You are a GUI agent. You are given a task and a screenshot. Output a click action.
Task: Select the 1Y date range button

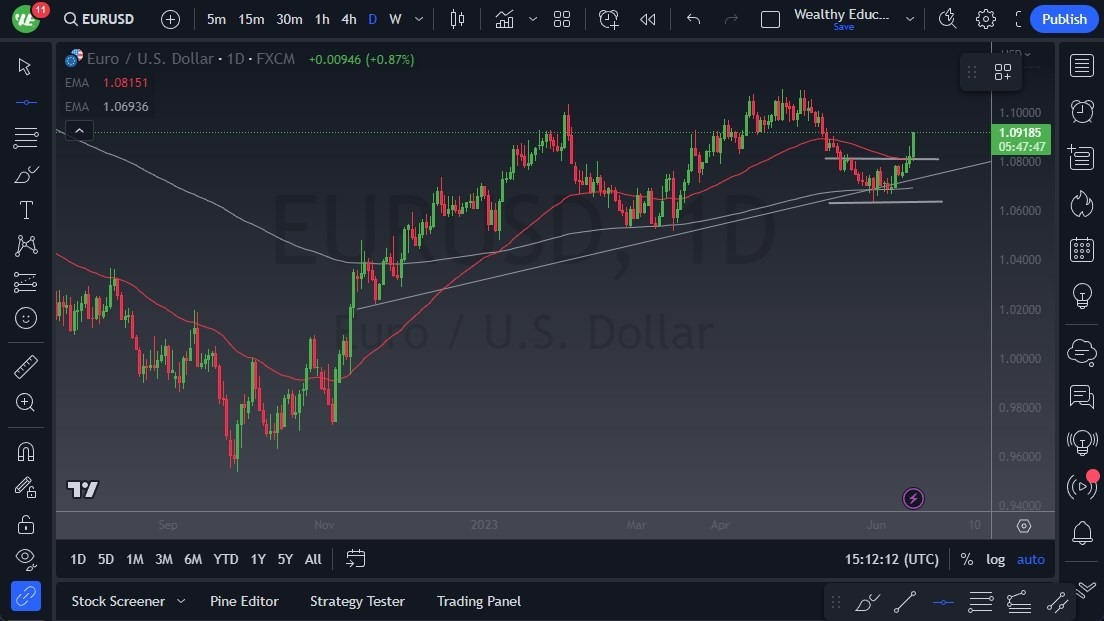point(257,559)
